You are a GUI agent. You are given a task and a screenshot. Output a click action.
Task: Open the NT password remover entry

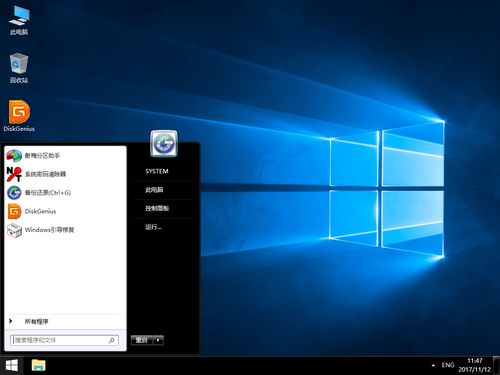pyautogui.click(x=65, y=174)
